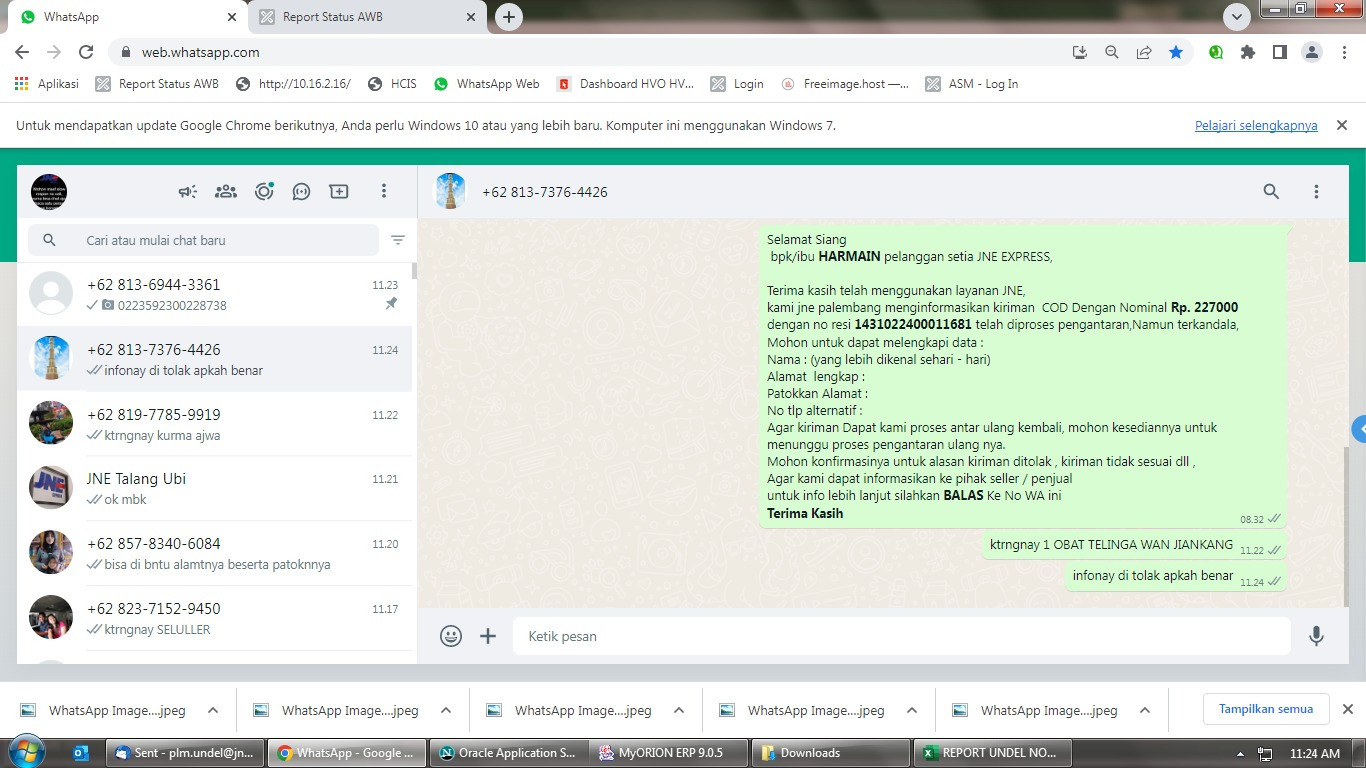Open Downloads folder from taskbar
Viewport: 1366px width, 768px height.
coord(830,753)
